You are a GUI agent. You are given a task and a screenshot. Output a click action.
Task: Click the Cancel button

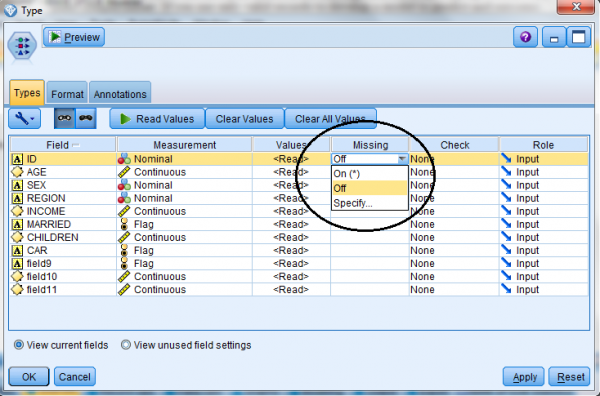point(75,377)
